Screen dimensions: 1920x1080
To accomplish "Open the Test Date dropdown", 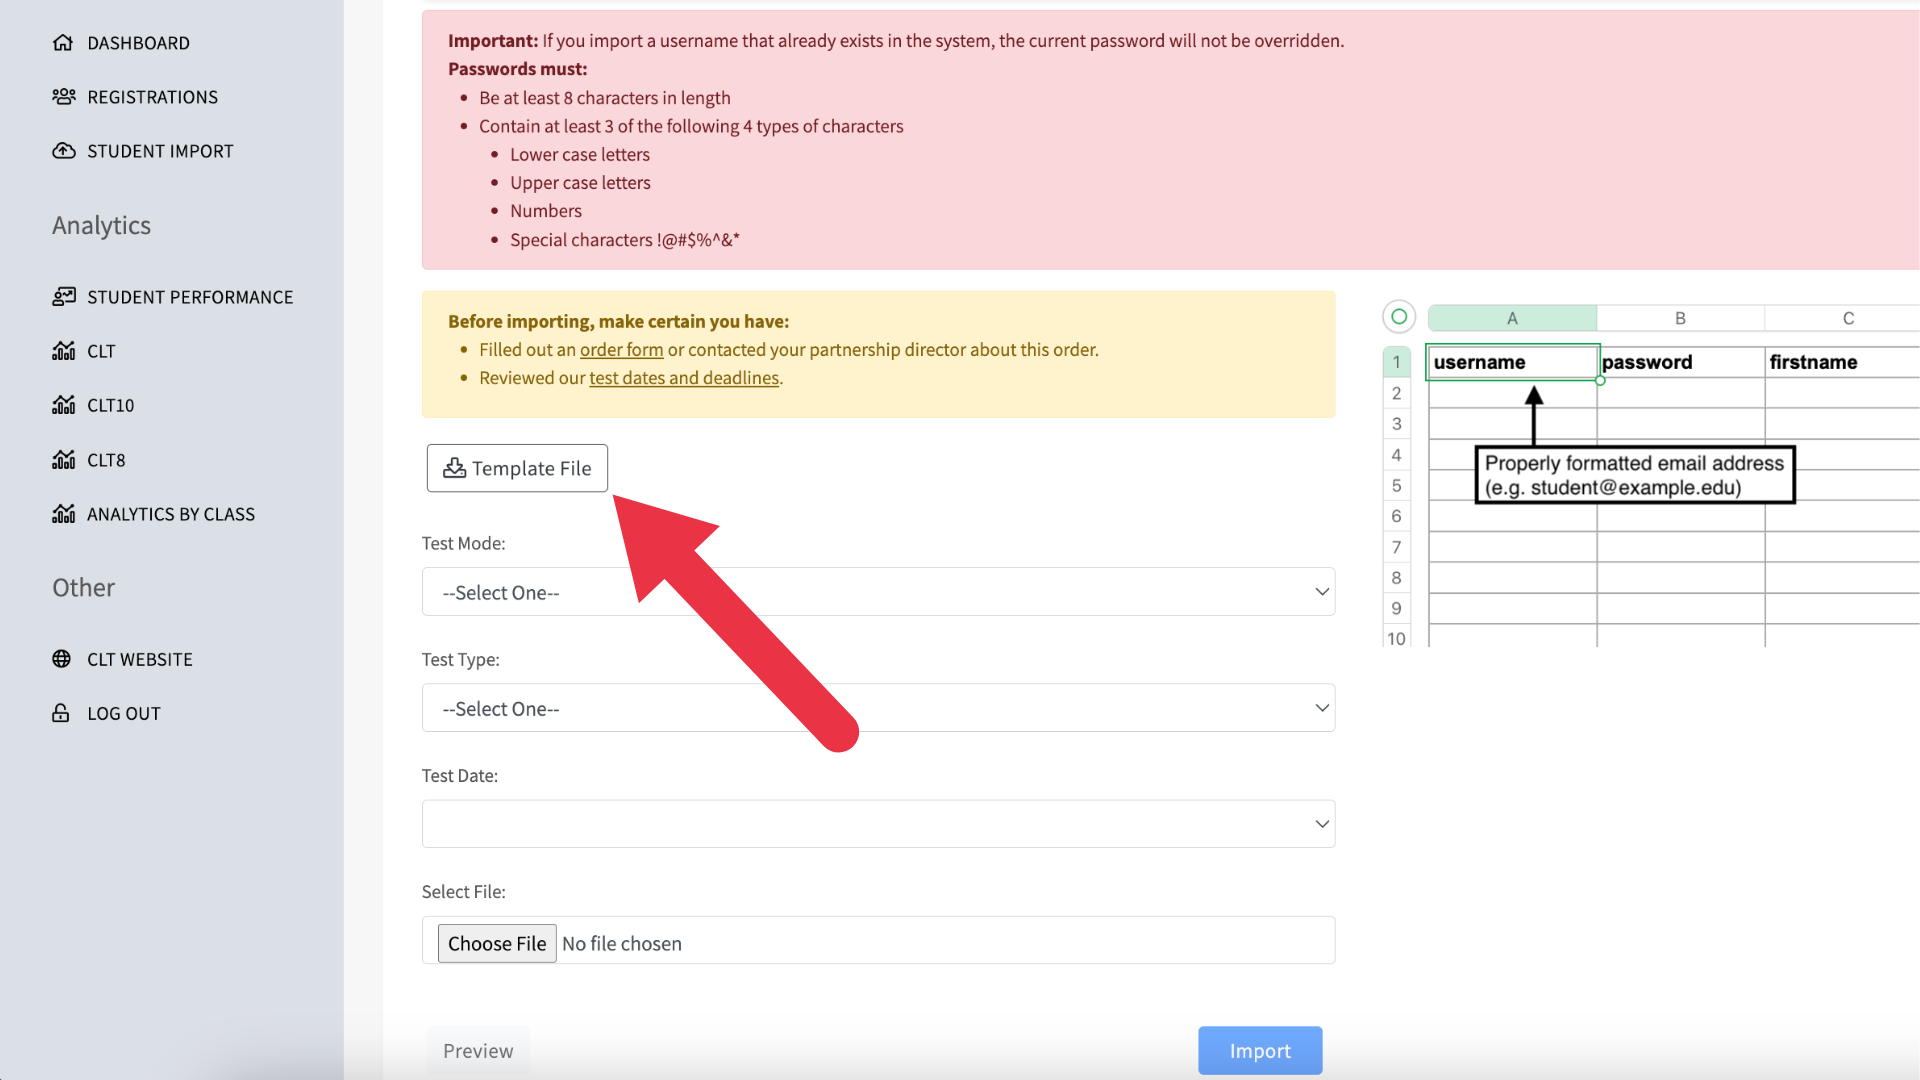I will 878,824.
